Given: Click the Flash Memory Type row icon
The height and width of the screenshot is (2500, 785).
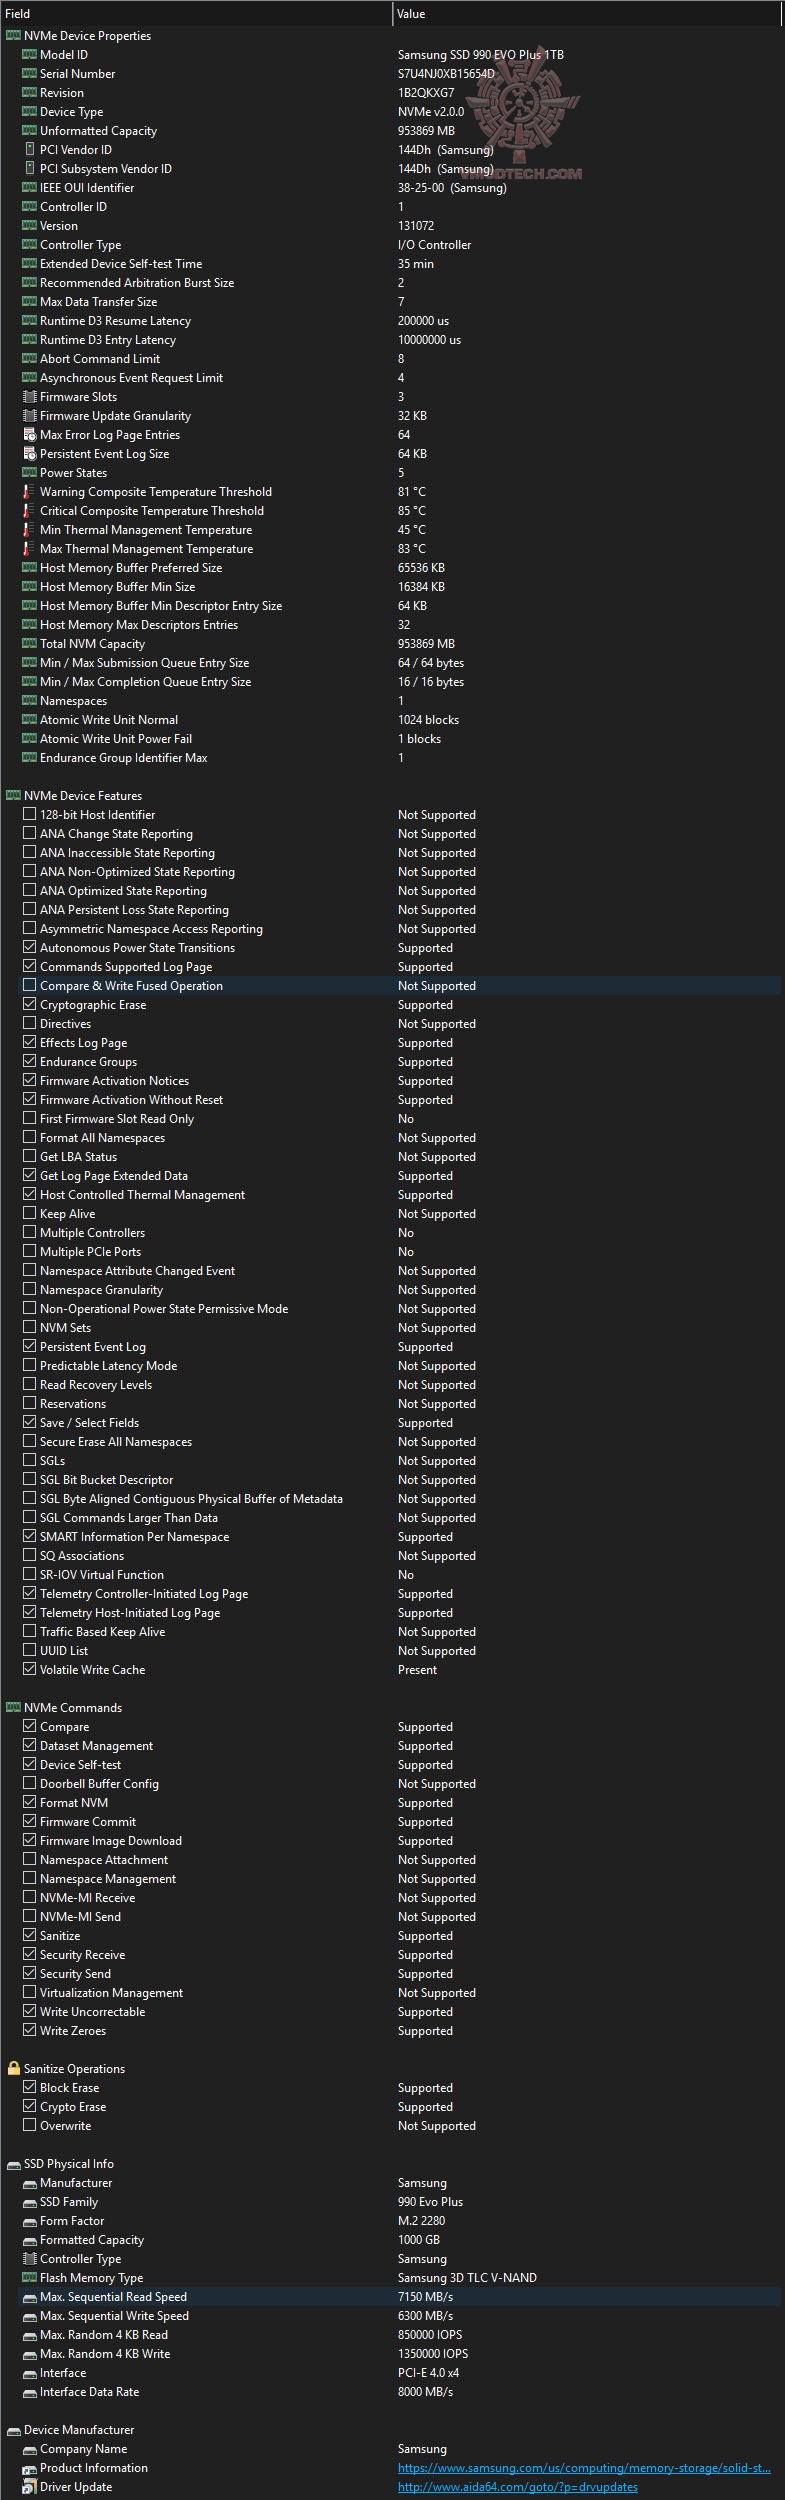Looking at the screenshot, I should (29, 2278).
